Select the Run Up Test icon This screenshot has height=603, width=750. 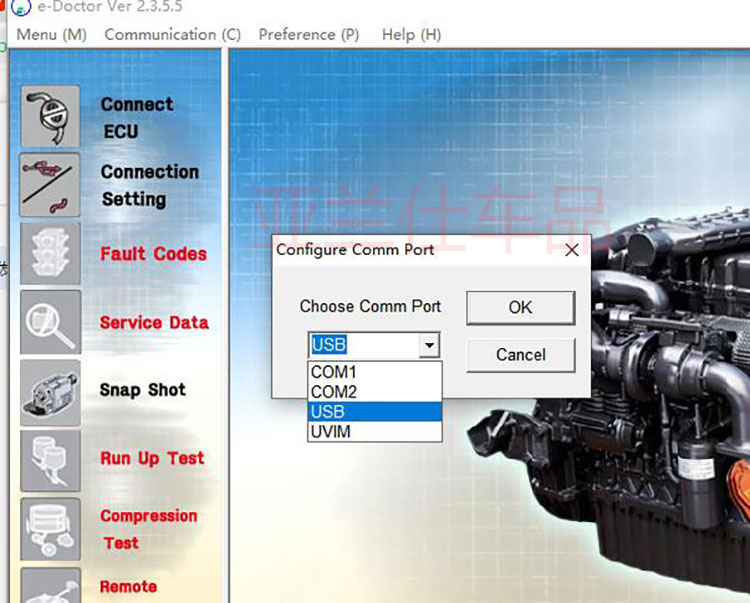(50, 460)
